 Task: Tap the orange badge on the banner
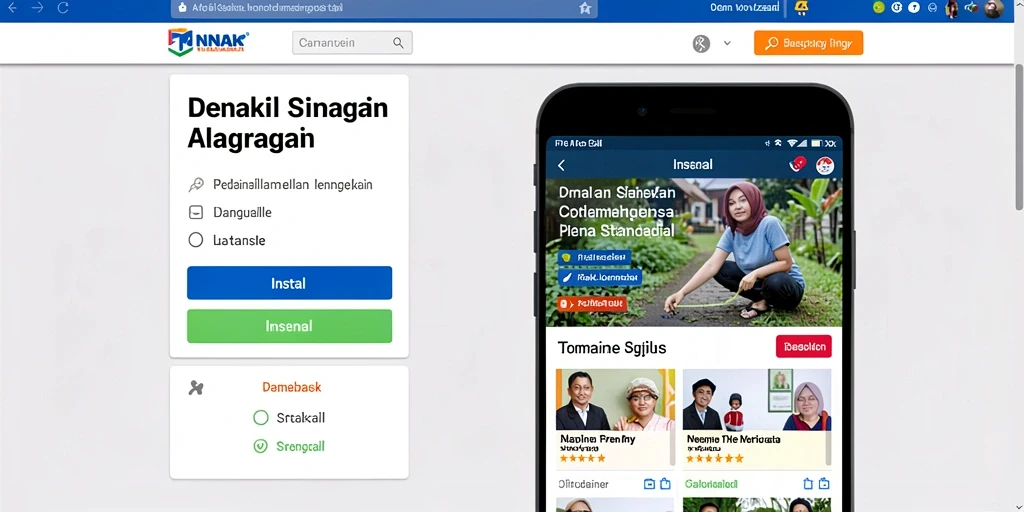point(592,304)
